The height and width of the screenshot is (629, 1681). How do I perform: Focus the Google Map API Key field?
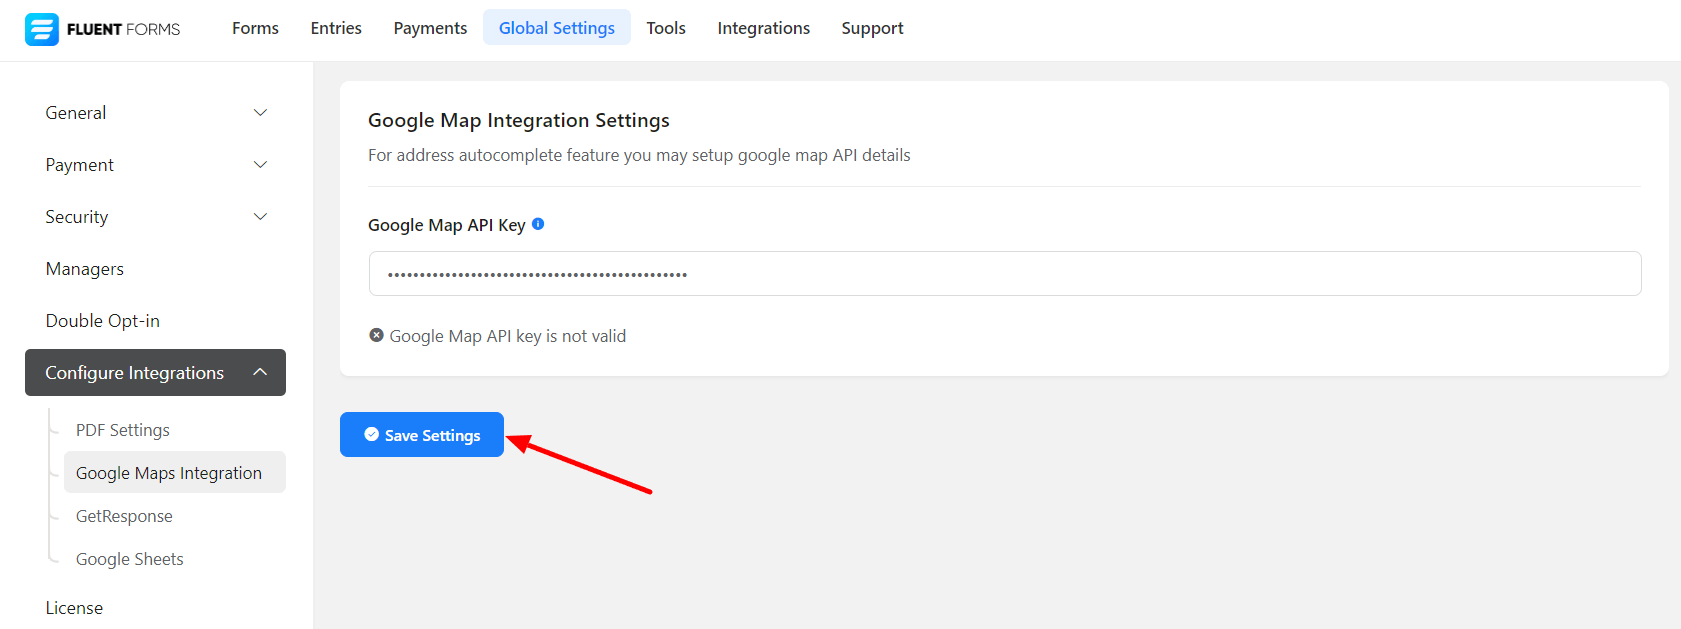click(1004, 274)
